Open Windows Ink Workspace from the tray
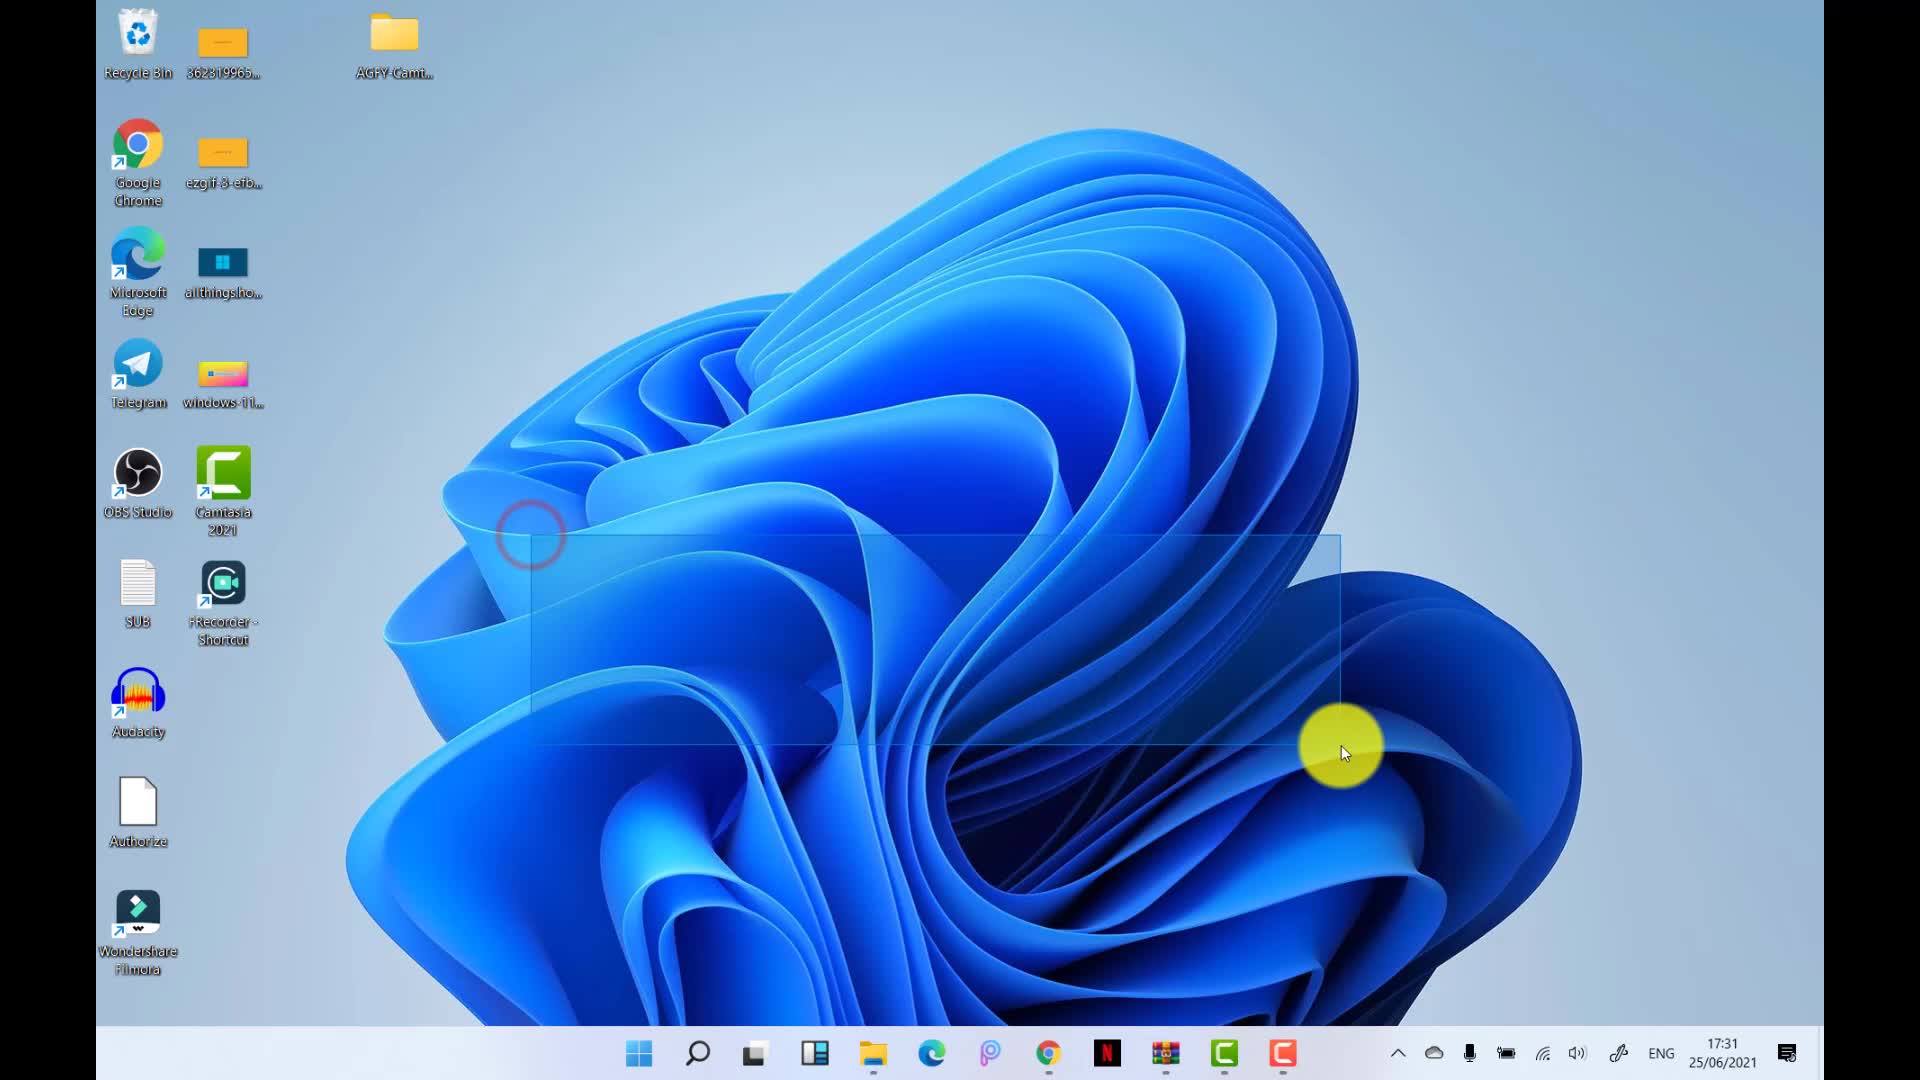 tap(1618, 1053)
